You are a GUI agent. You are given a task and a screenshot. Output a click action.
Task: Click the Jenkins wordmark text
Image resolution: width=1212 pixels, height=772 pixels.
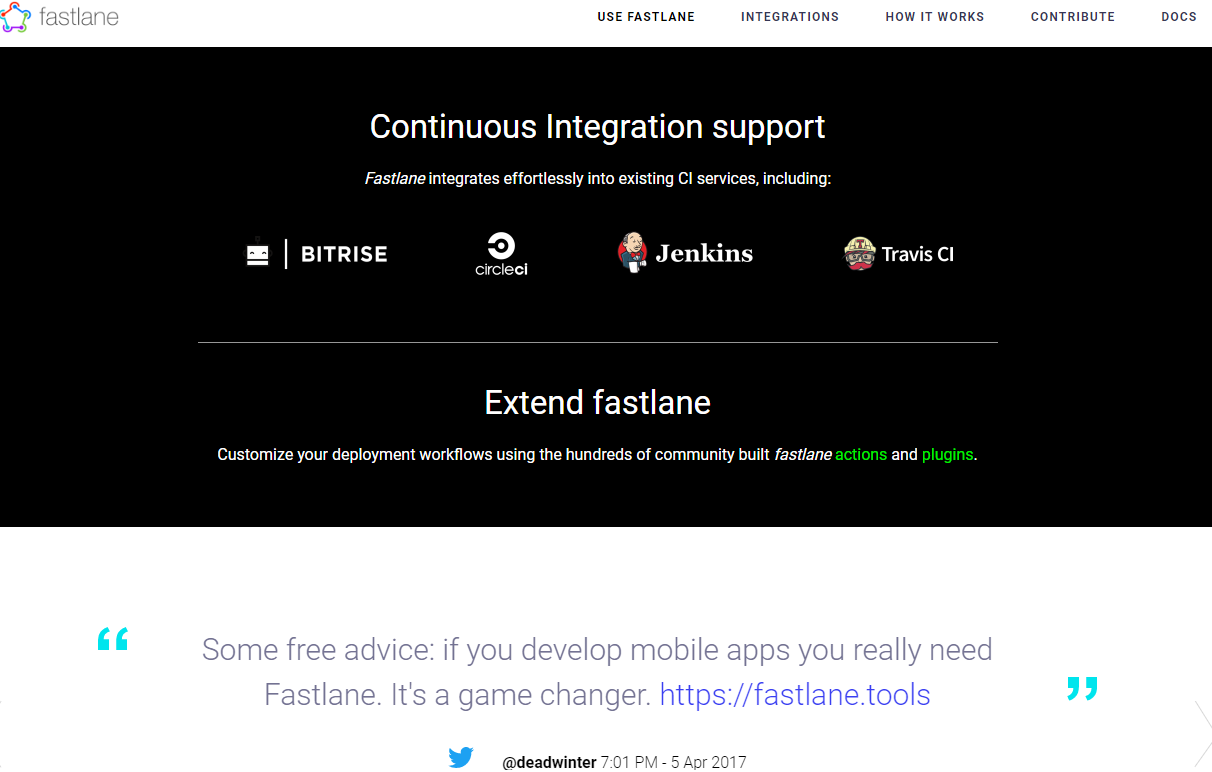coord(704,253)
